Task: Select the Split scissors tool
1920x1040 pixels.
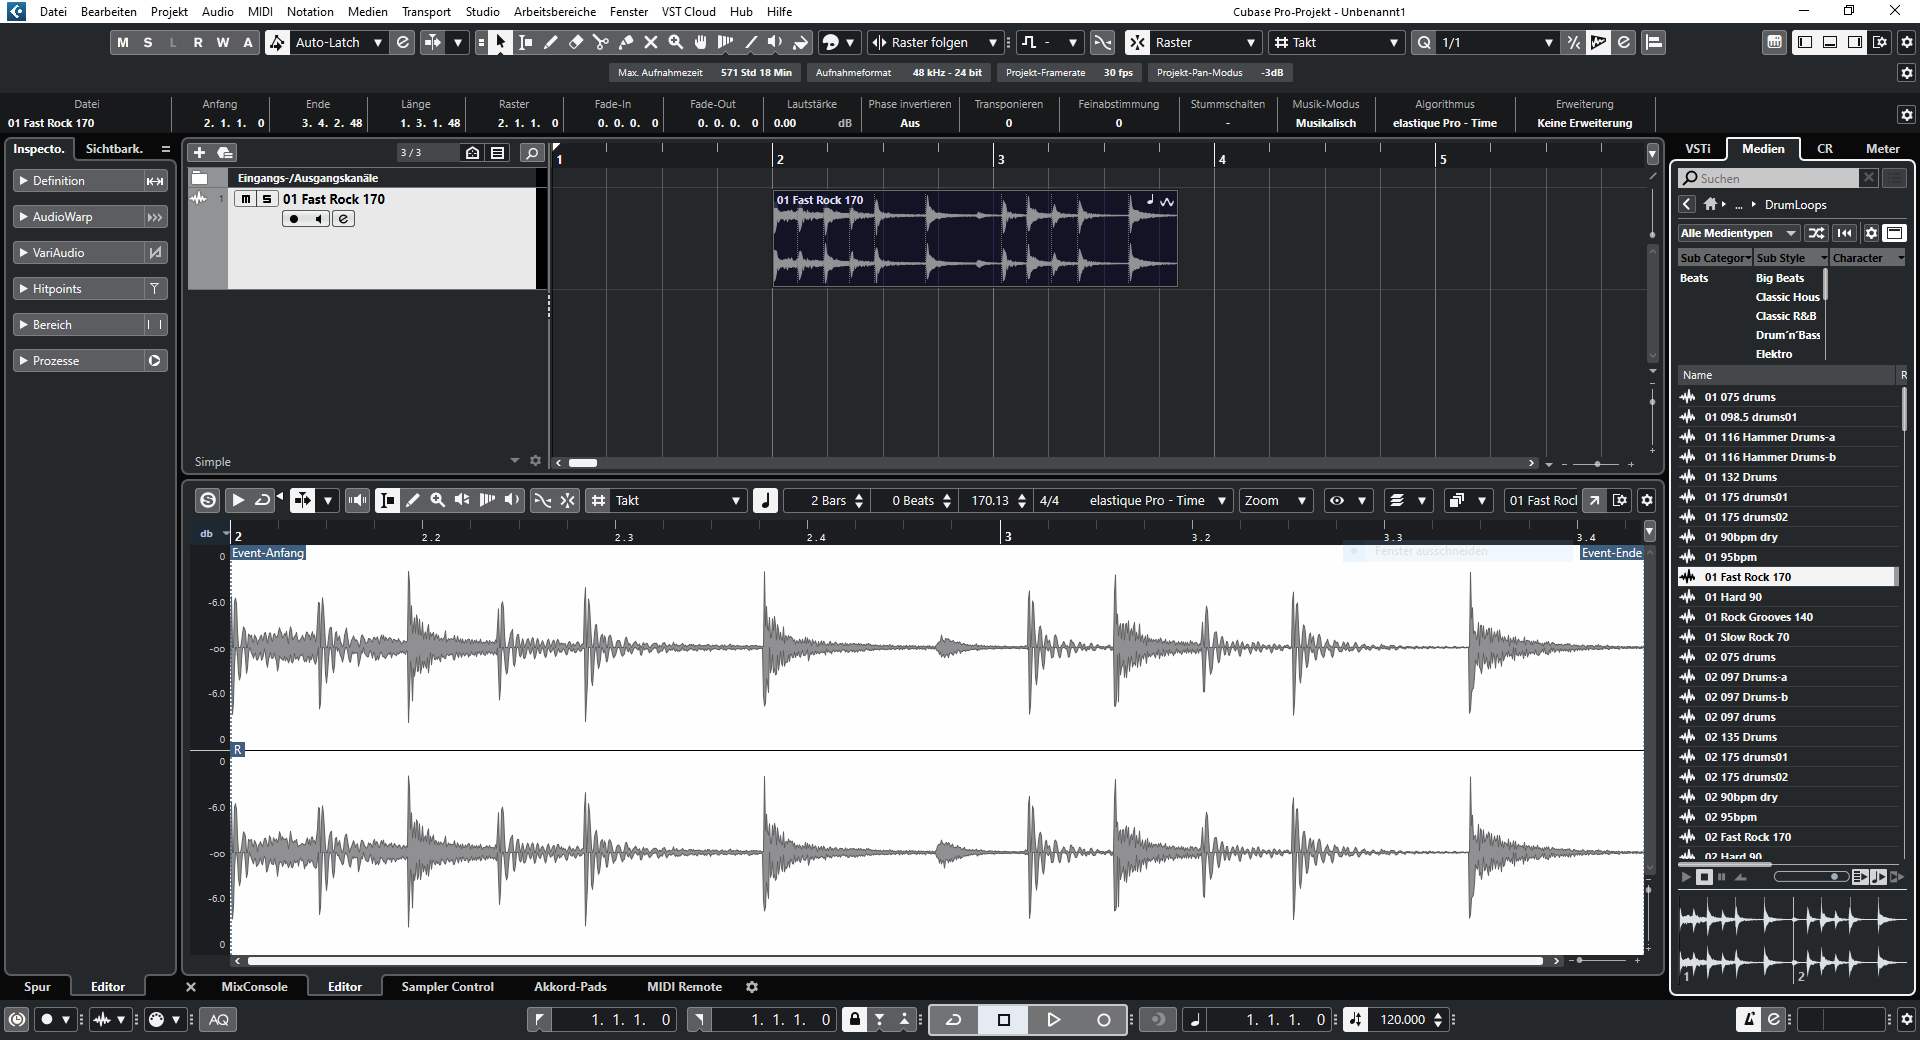Action: click(x=600, y=42)
